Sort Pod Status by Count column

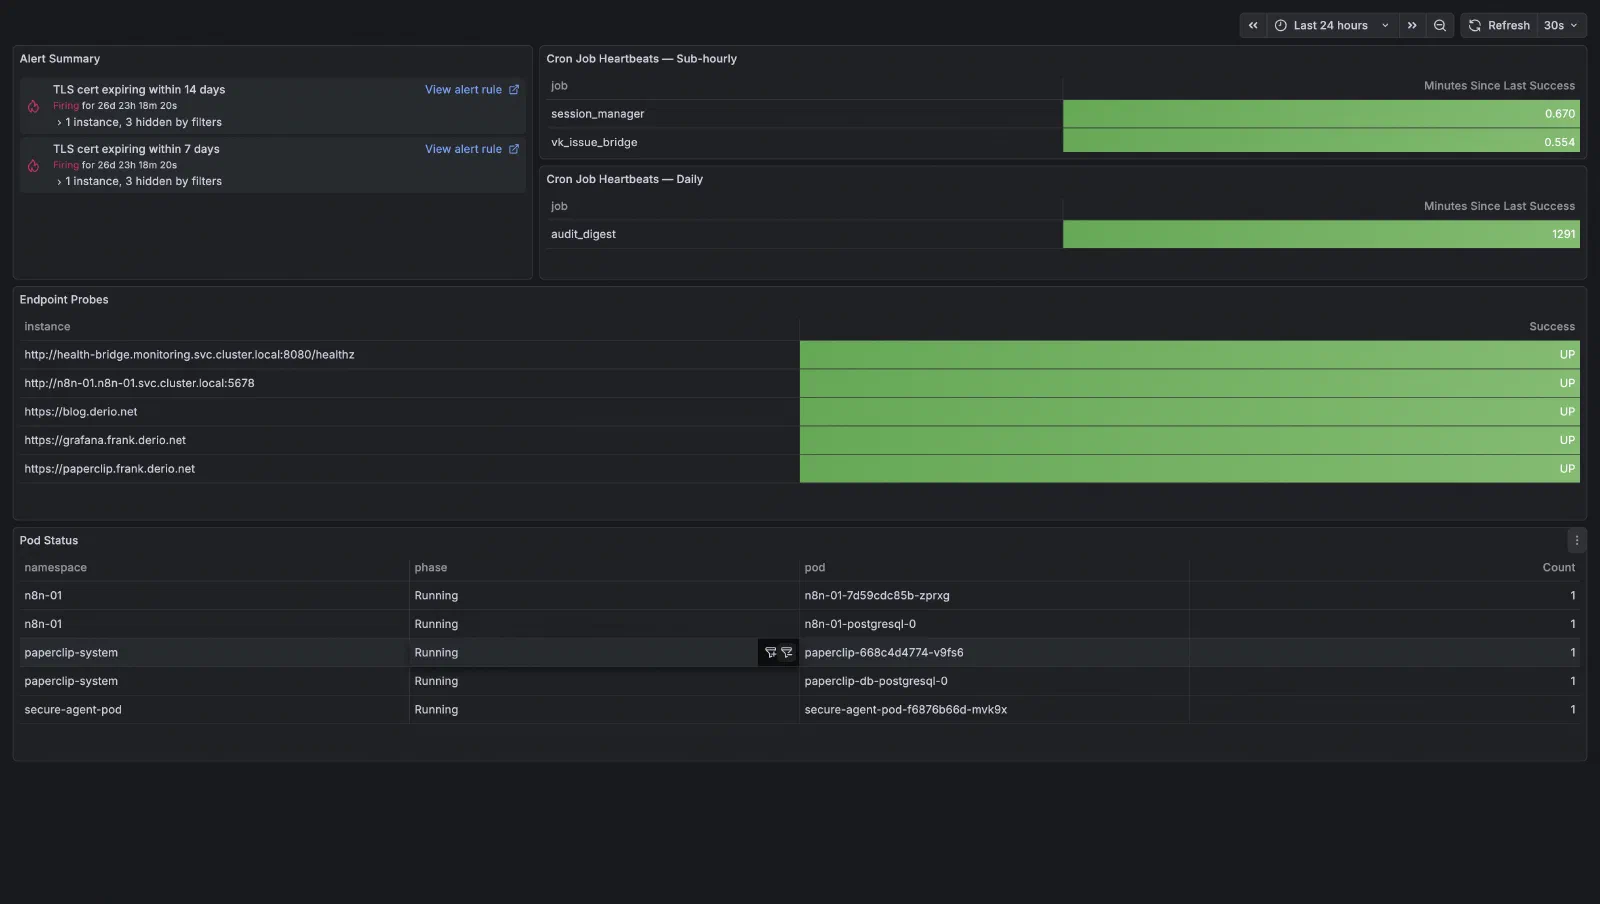click(x=1558, y=568)
